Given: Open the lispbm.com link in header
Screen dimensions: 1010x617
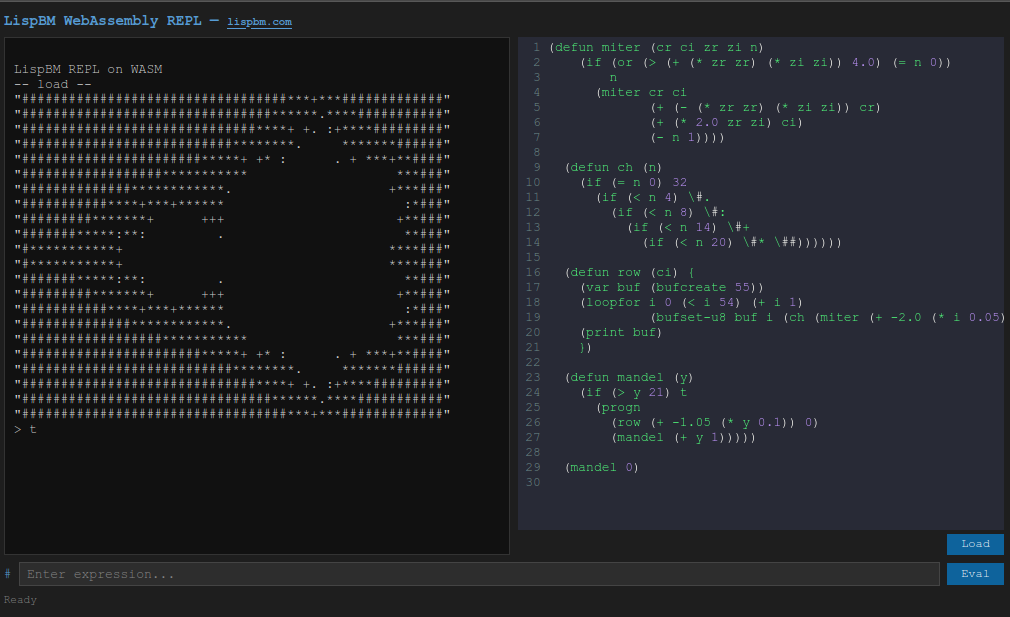Looking at the screenshot, I should (259, 22).
